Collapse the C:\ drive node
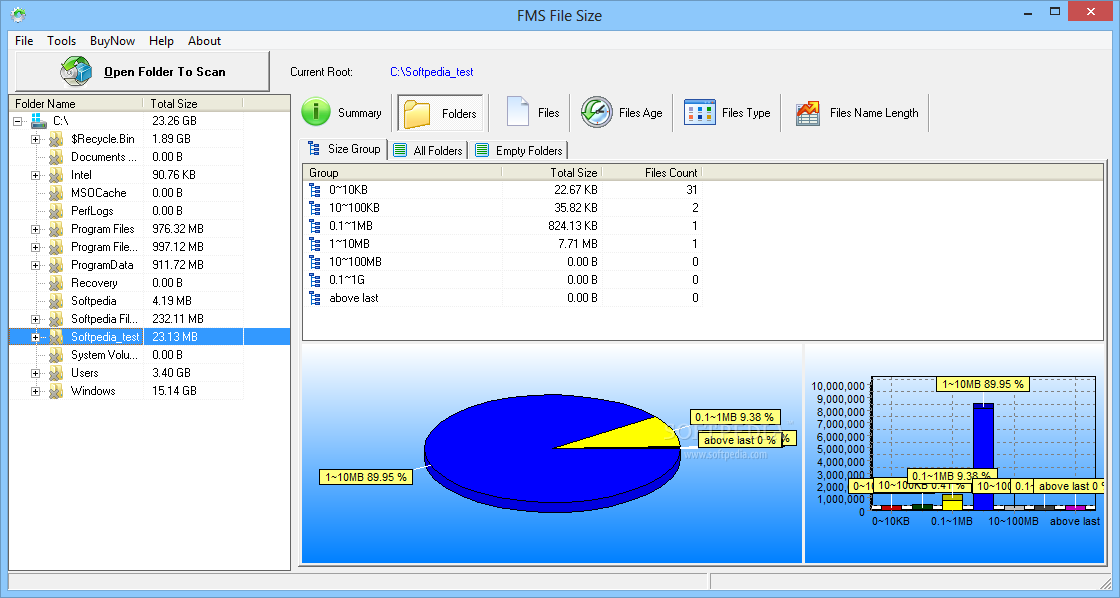Image resolution: width=1120 pixels, height=598 pixels. click(18, 121)
